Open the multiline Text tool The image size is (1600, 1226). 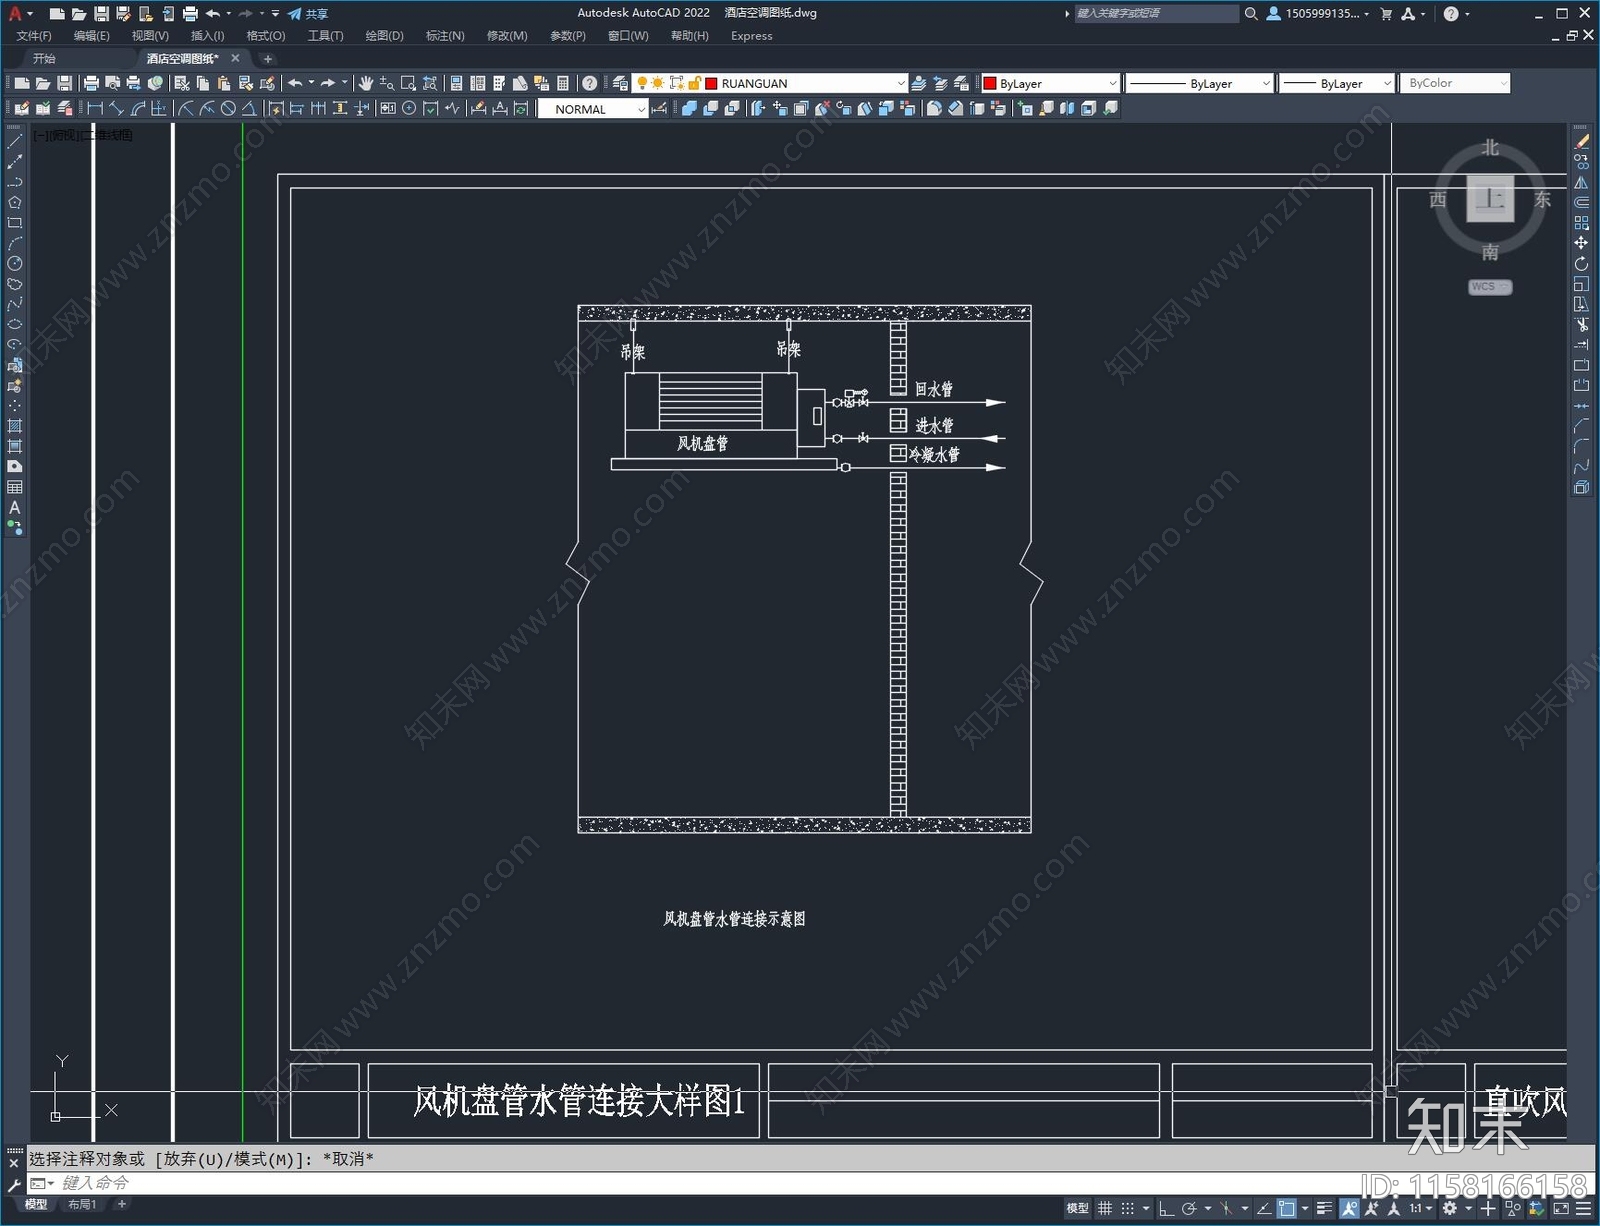pos(13,507)
